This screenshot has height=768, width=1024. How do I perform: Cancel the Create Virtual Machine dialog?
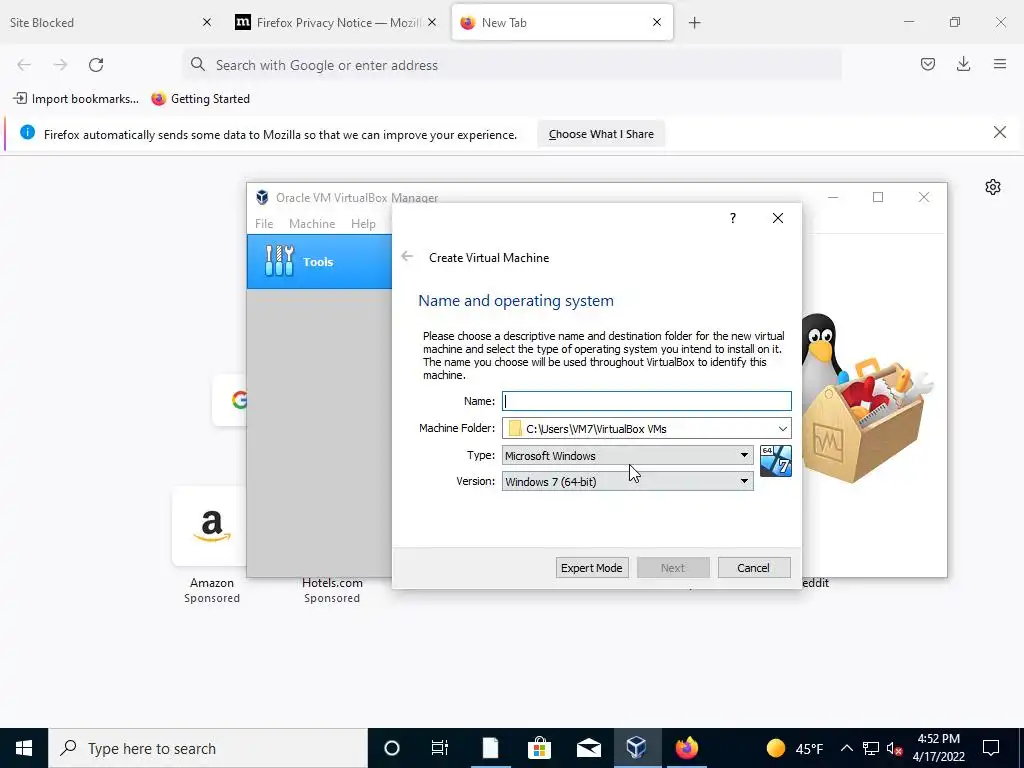click(x=754, y=568)
